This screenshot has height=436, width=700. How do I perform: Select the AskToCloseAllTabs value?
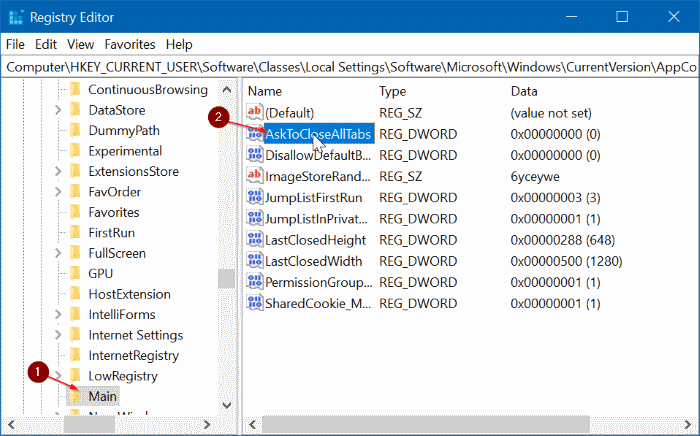(318, 134)
